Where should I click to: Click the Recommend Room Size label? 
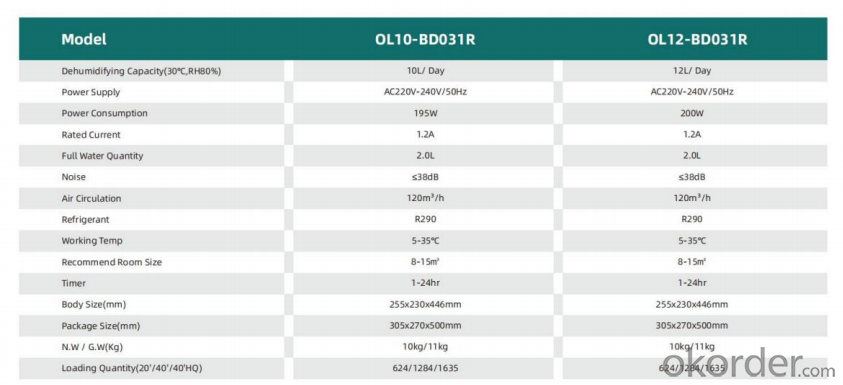click(111, 262)
